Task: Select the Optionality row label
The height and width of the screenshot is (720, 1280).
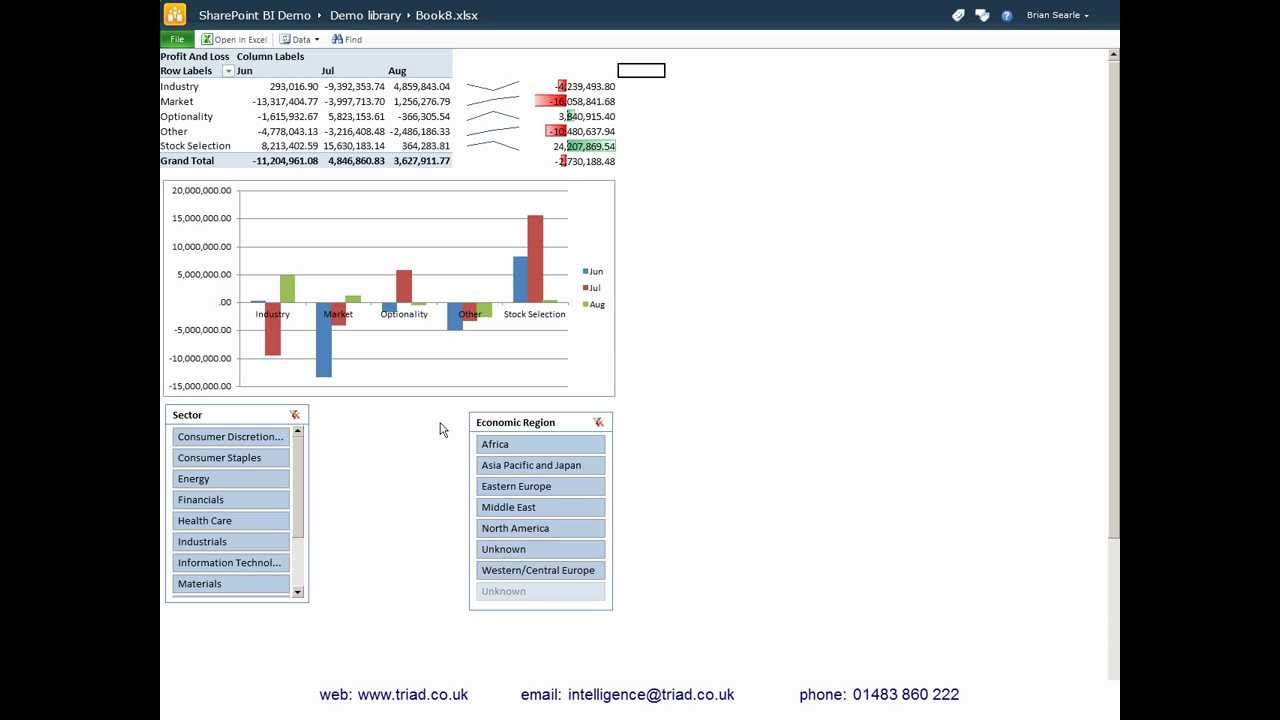Action: coord(187,117)
